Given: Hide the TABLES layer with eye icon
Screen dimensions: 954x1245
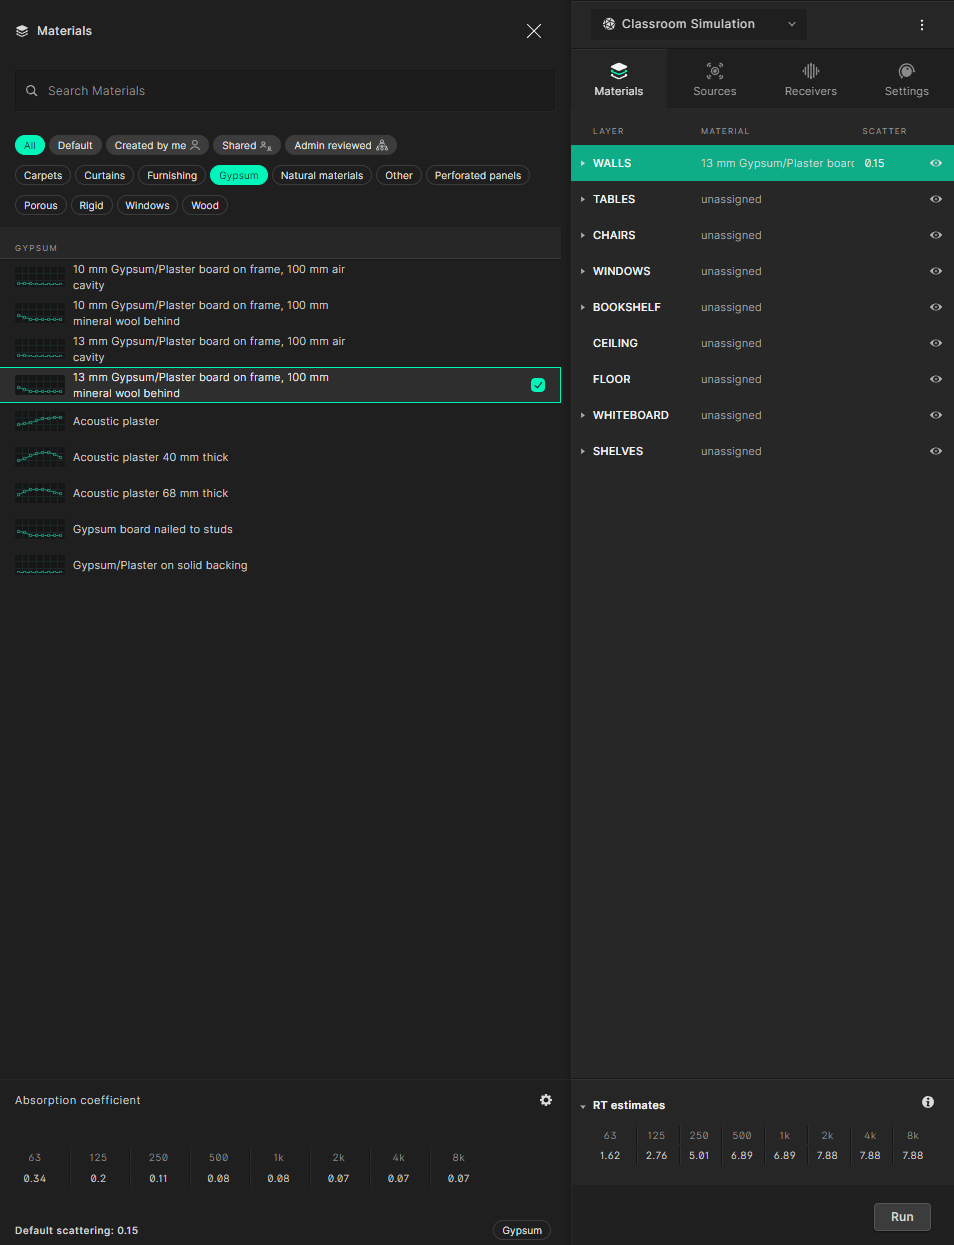Looking at the screenshot, I should tap(936, 199).
